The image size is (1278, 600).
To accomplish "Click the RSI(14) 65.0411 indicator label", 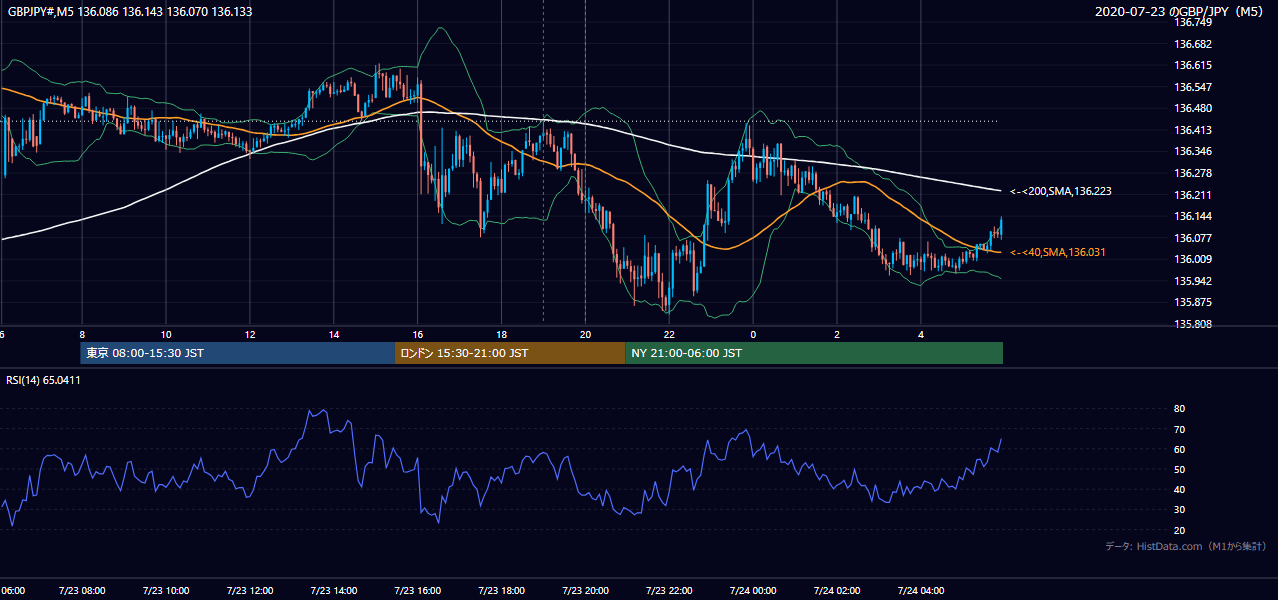I will tap(43, 380).
